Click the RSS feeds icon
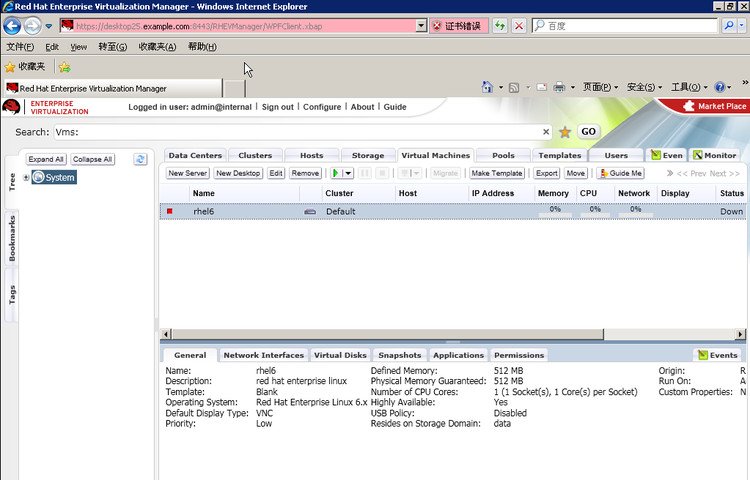Viewport: 750px width, 480px height. point(514,87)
